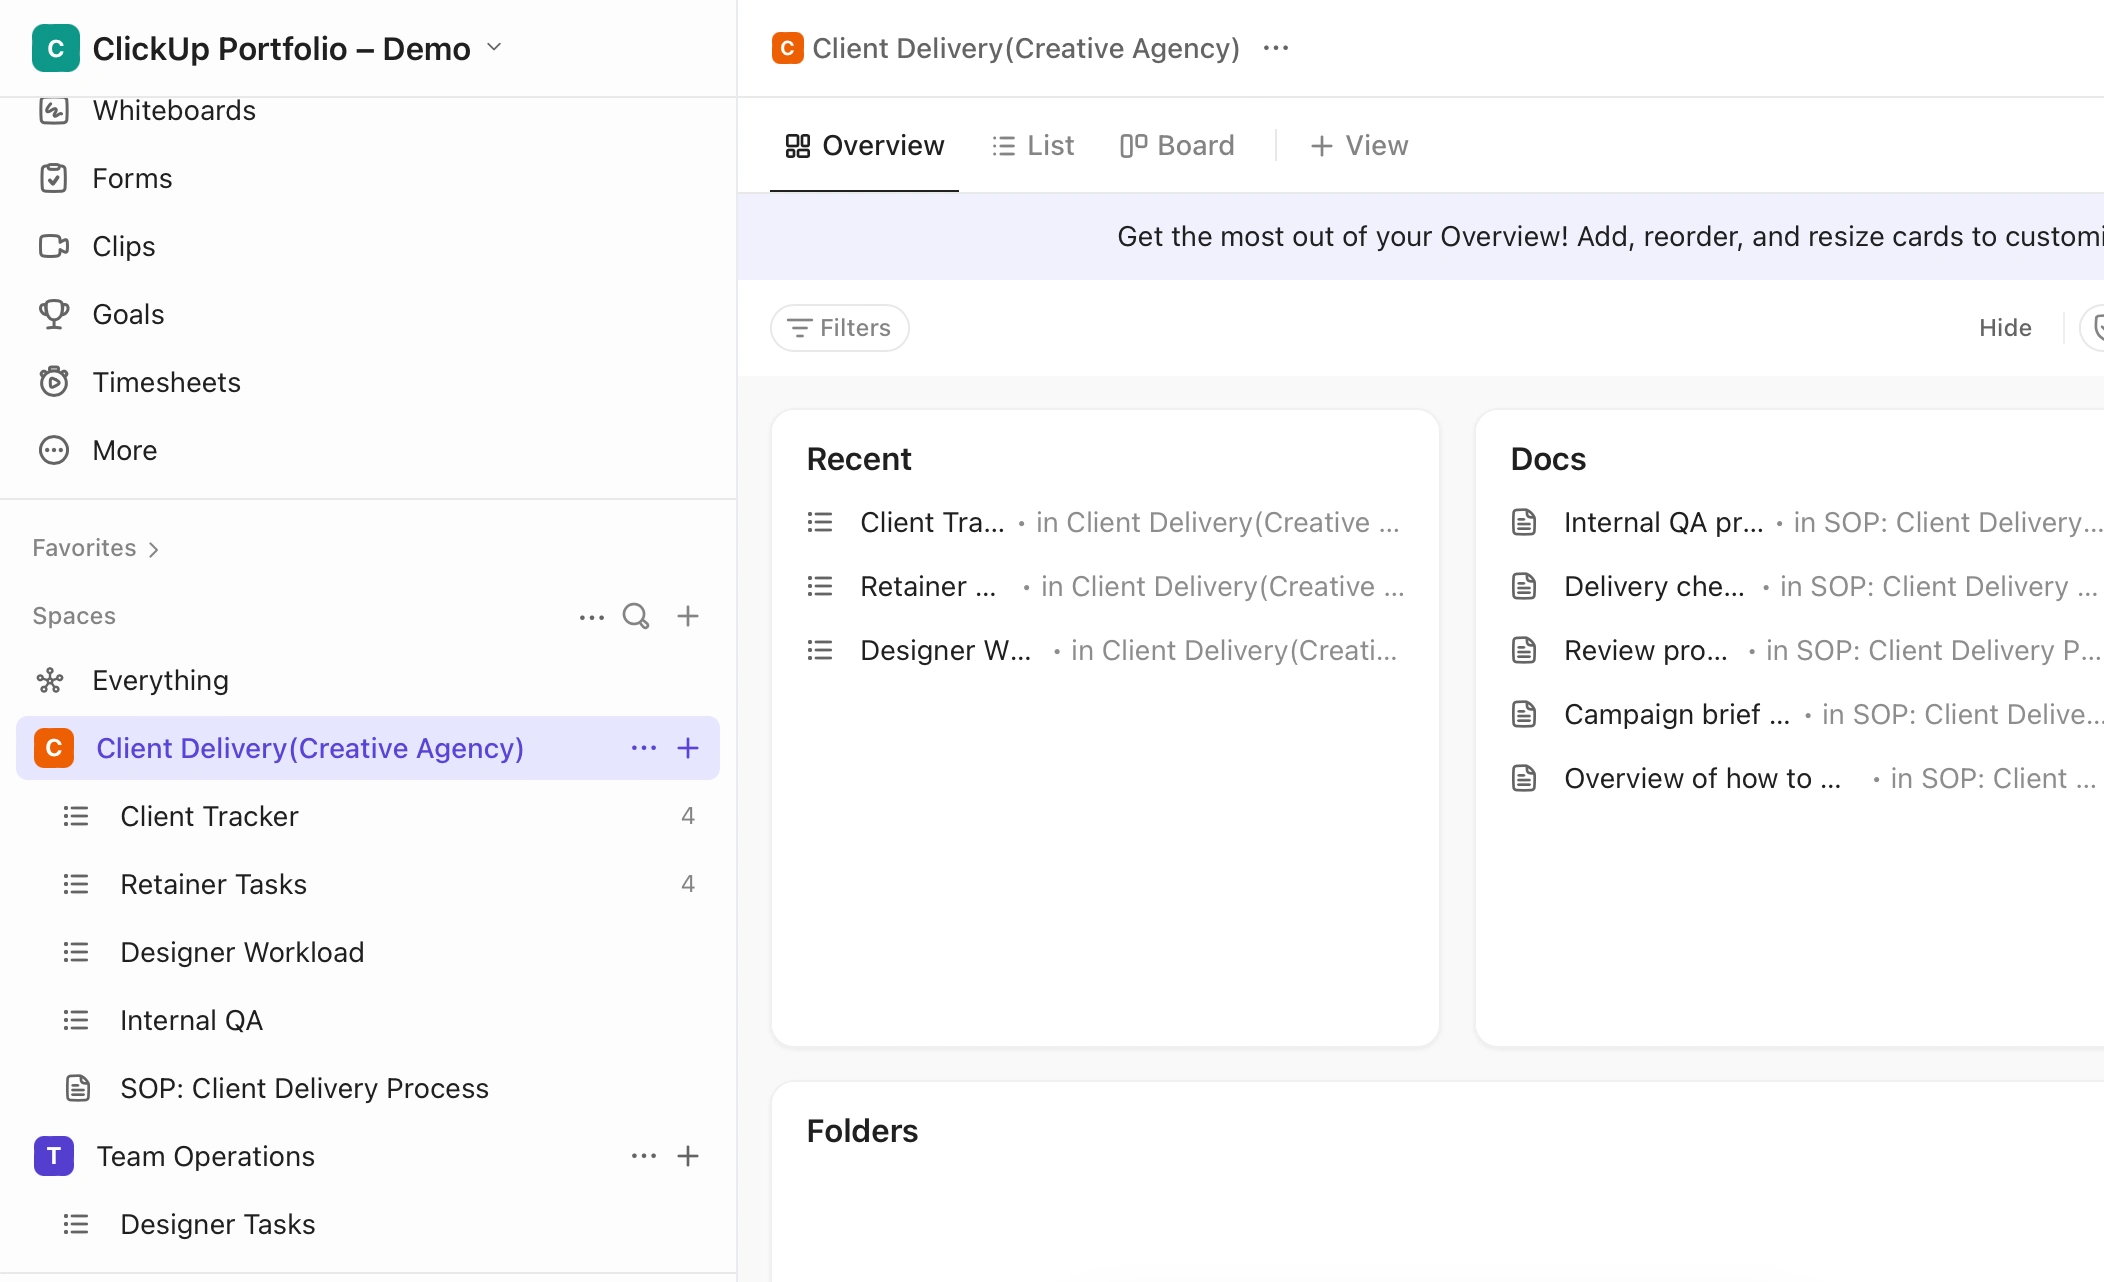Open Client Delivery space options ellipsis in the sidebar
This screenshot has height=1282, width=2104.
[644, 748]
